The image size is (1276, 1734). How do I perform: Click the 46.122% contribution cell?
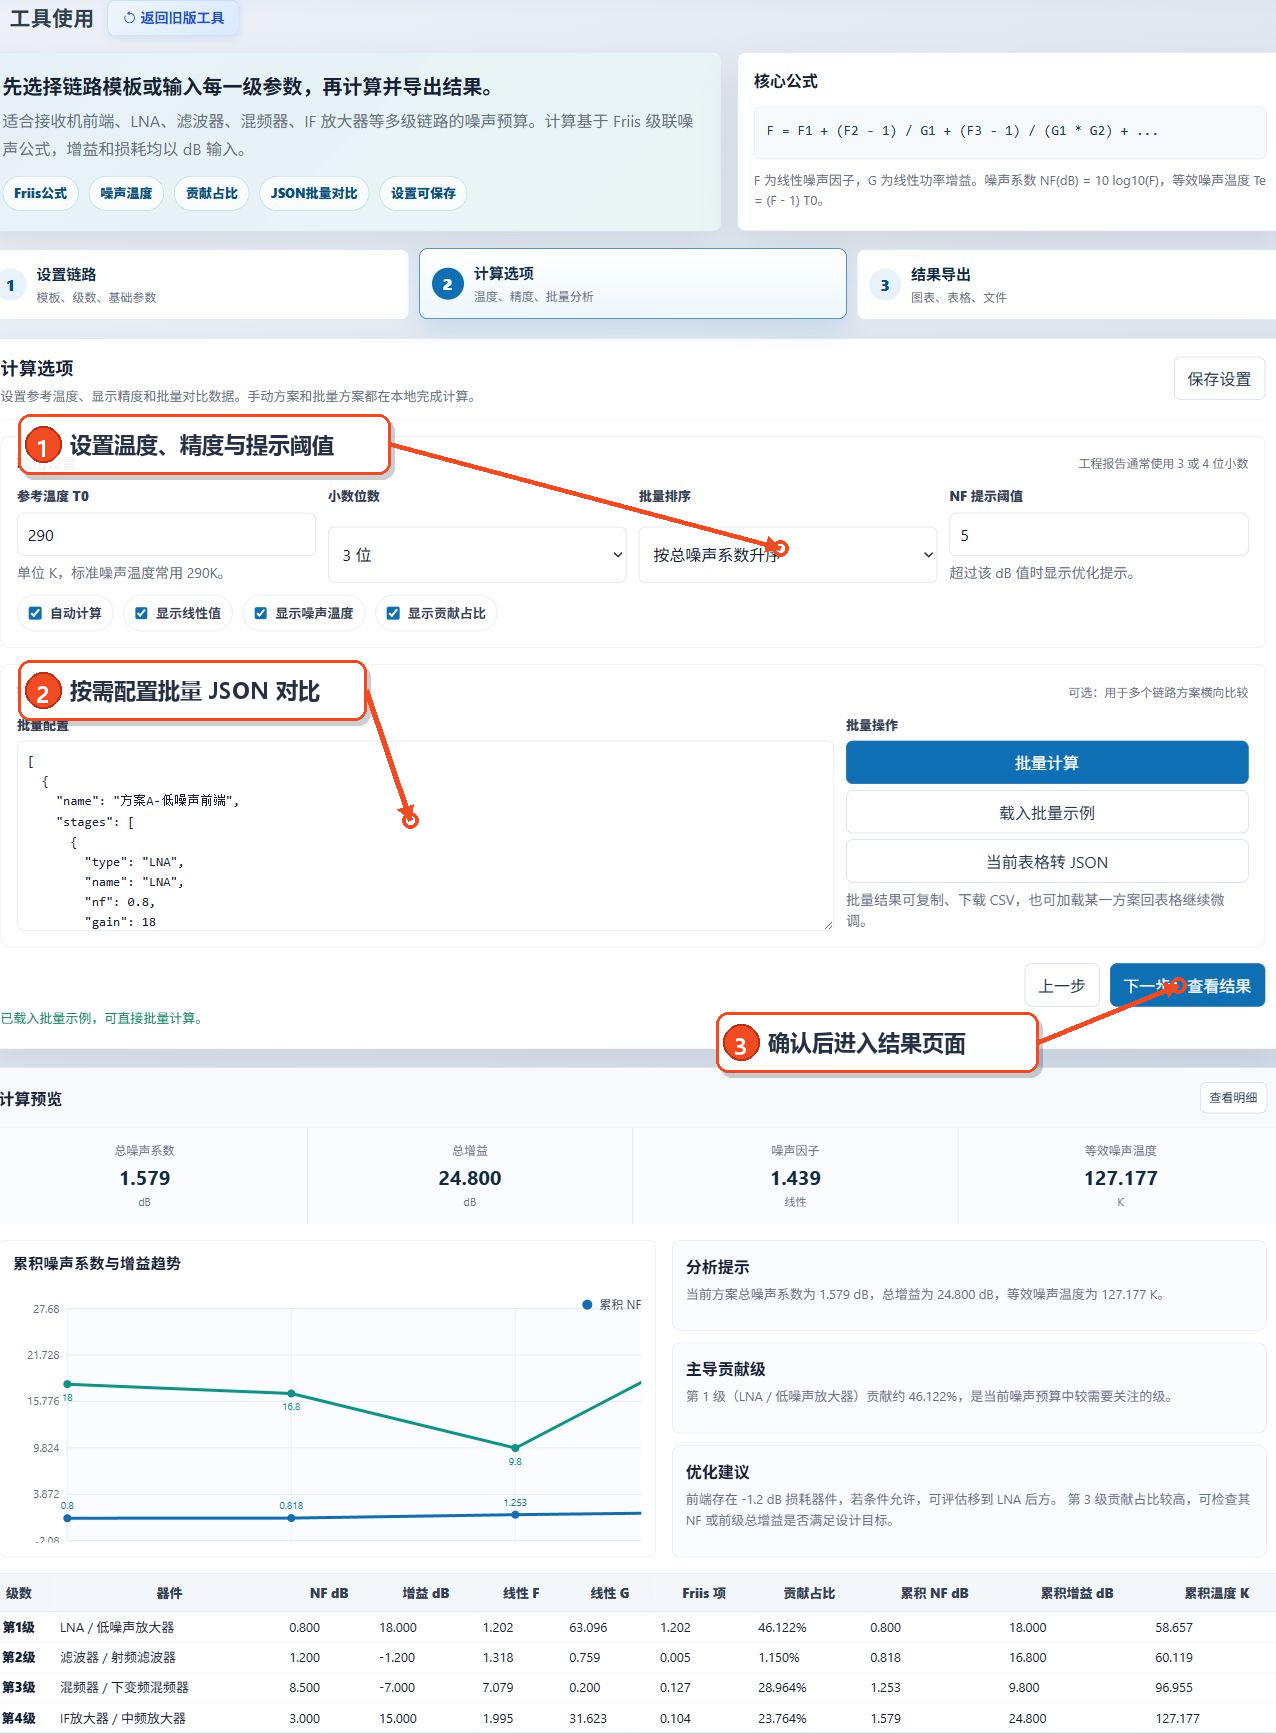pos(782,1627)
